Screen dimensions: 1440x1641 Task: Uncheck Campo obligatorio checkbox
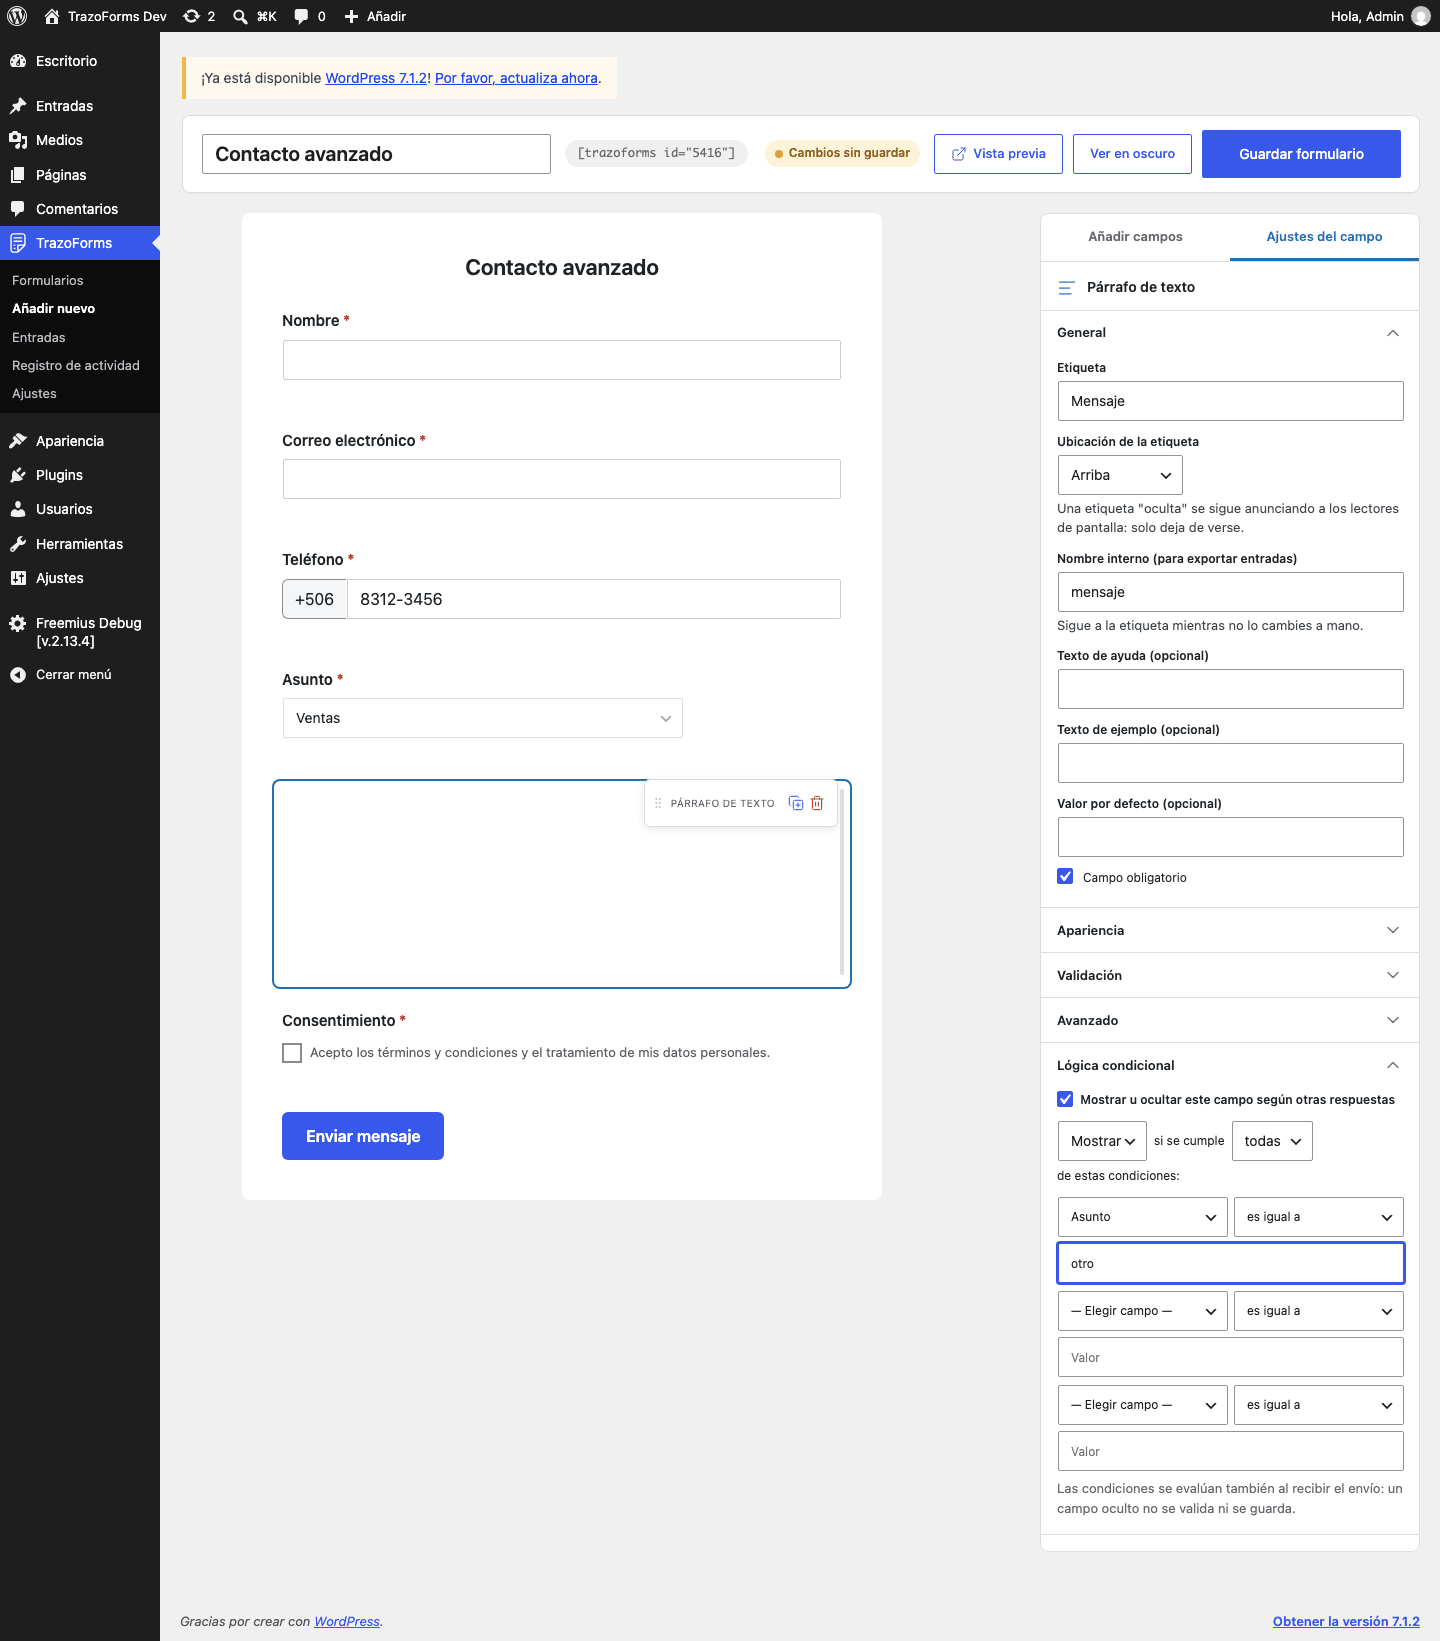coord(1065,877)
